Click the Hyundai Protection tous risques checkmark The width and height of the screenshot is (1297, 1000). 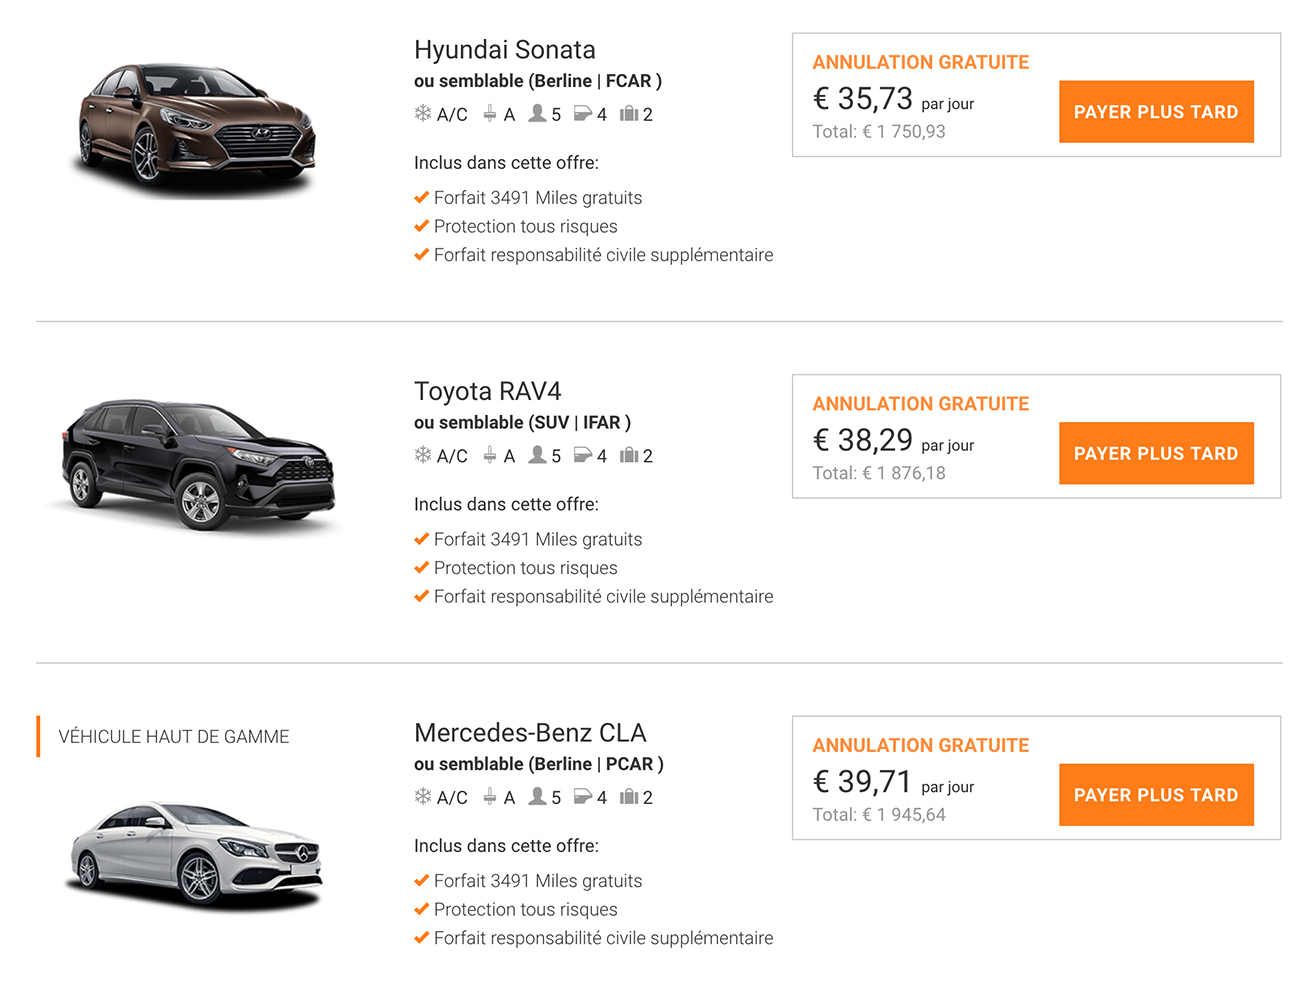(x=422, y=226)
